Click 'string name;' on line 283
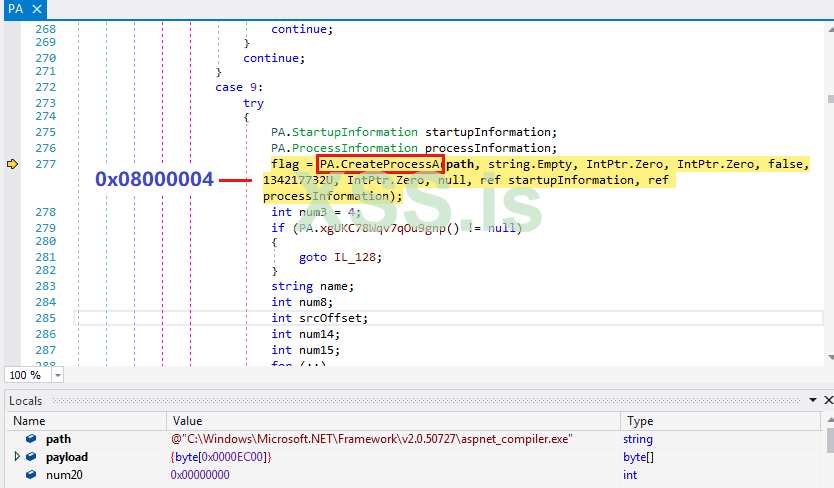The image size is (834, 488). (312, 286)
